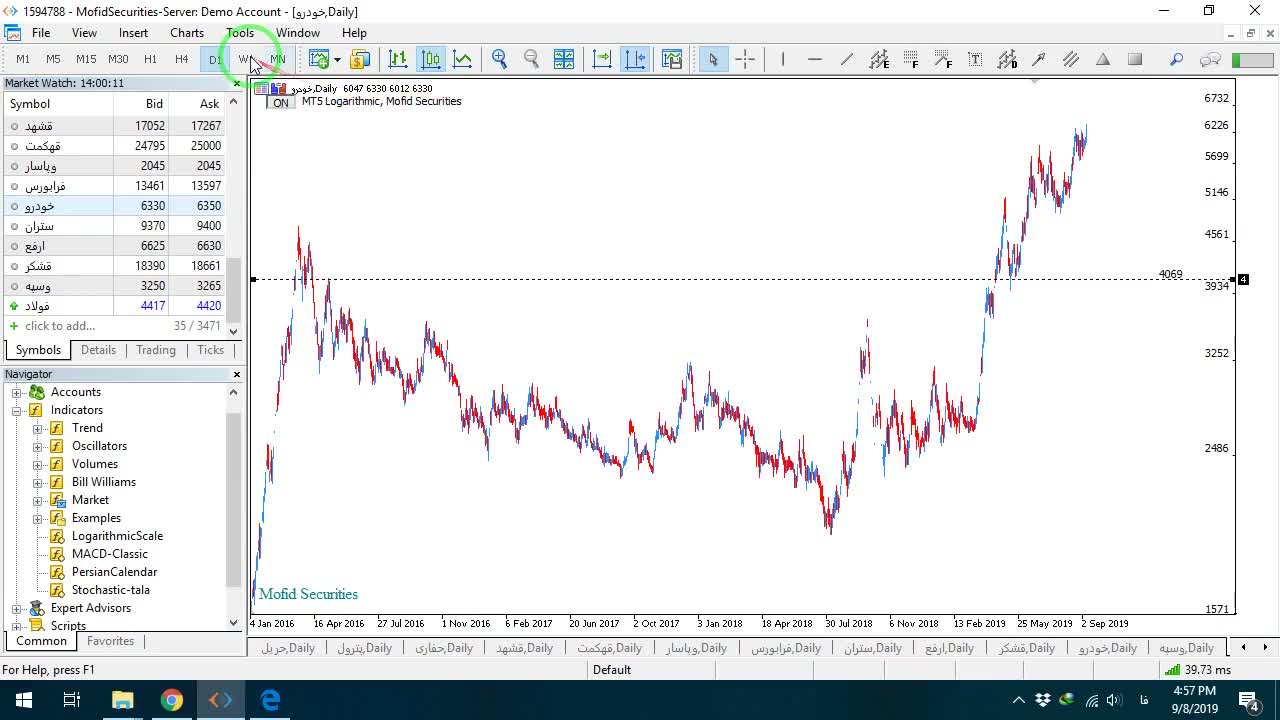Close the Market Watch panel
Image resolution: width=1280 pixels, height=720 pixels.
237,83
